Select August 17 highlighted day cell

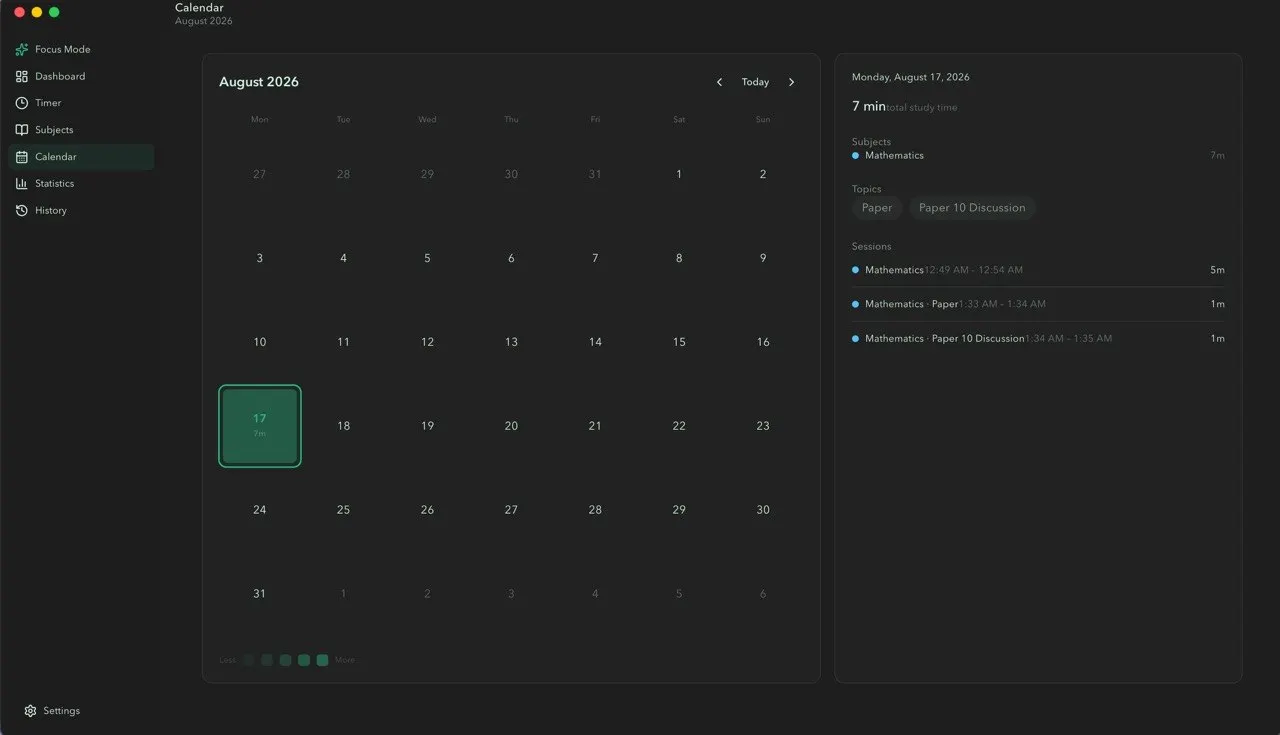(260, 426)
